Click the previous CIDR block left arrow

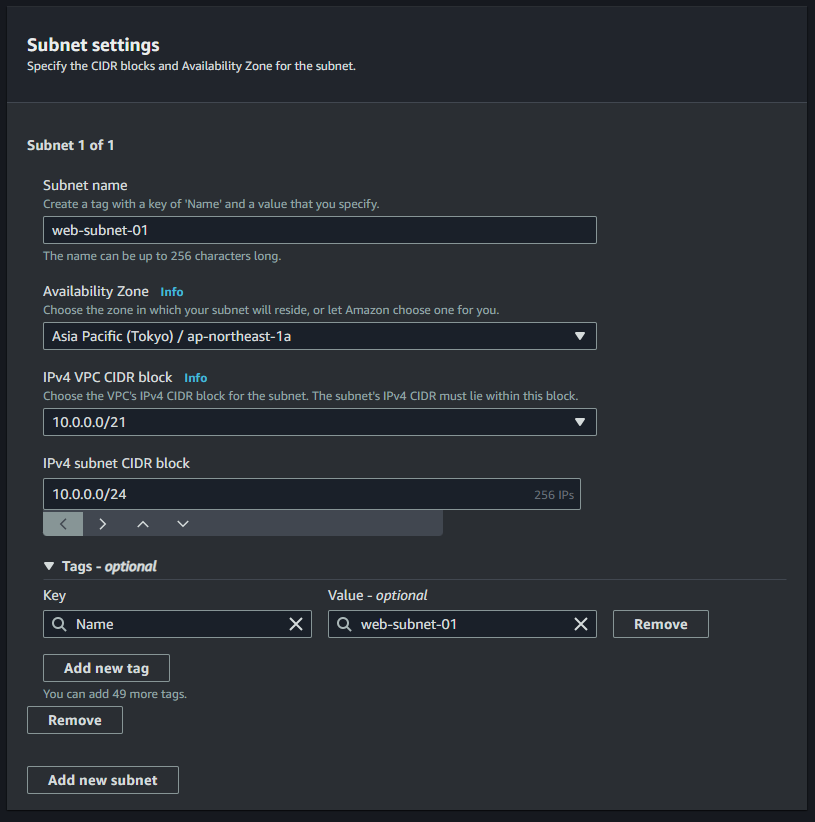63,524
